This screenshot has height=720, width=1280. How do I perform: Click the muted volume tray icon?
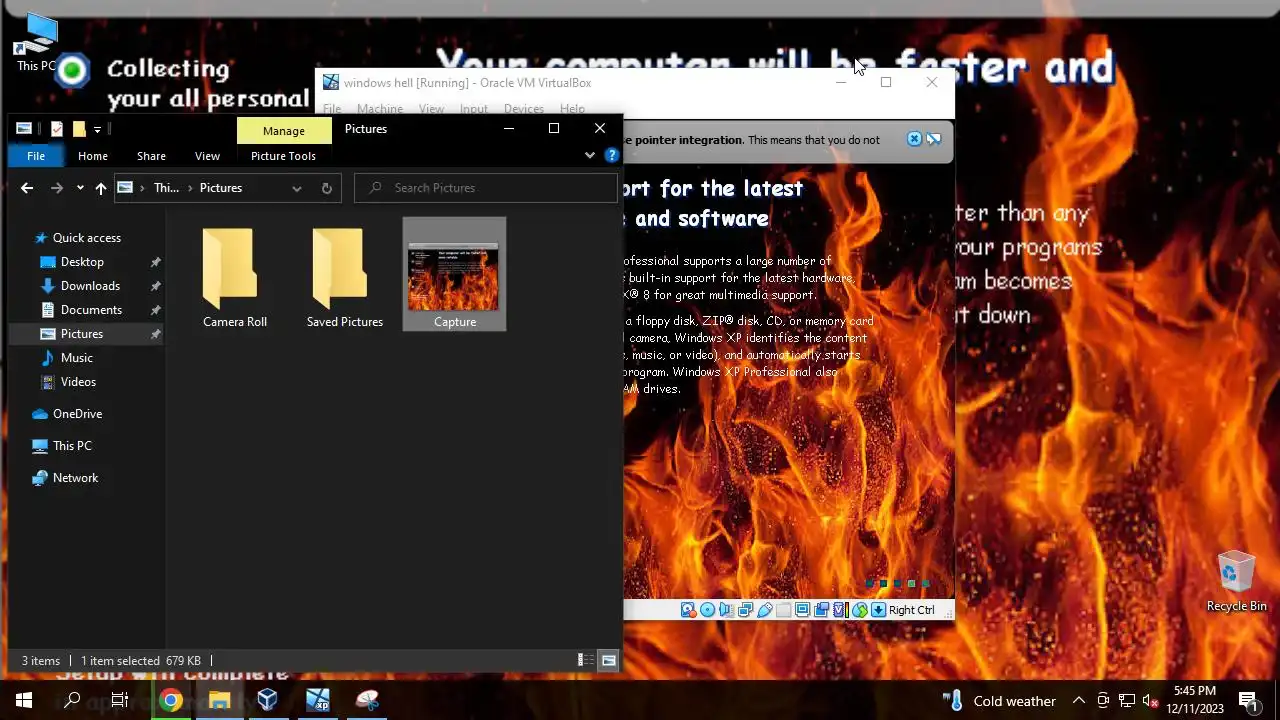coord(1151,700)
